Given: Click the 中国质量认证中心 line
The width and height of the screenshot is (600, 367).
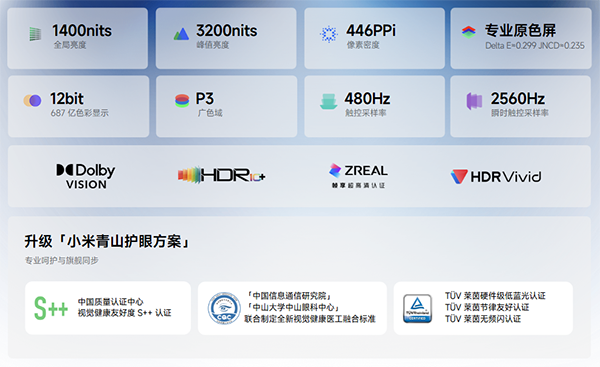Looking at the screenshot, I should pyautogui.click(x=111, y=302).
